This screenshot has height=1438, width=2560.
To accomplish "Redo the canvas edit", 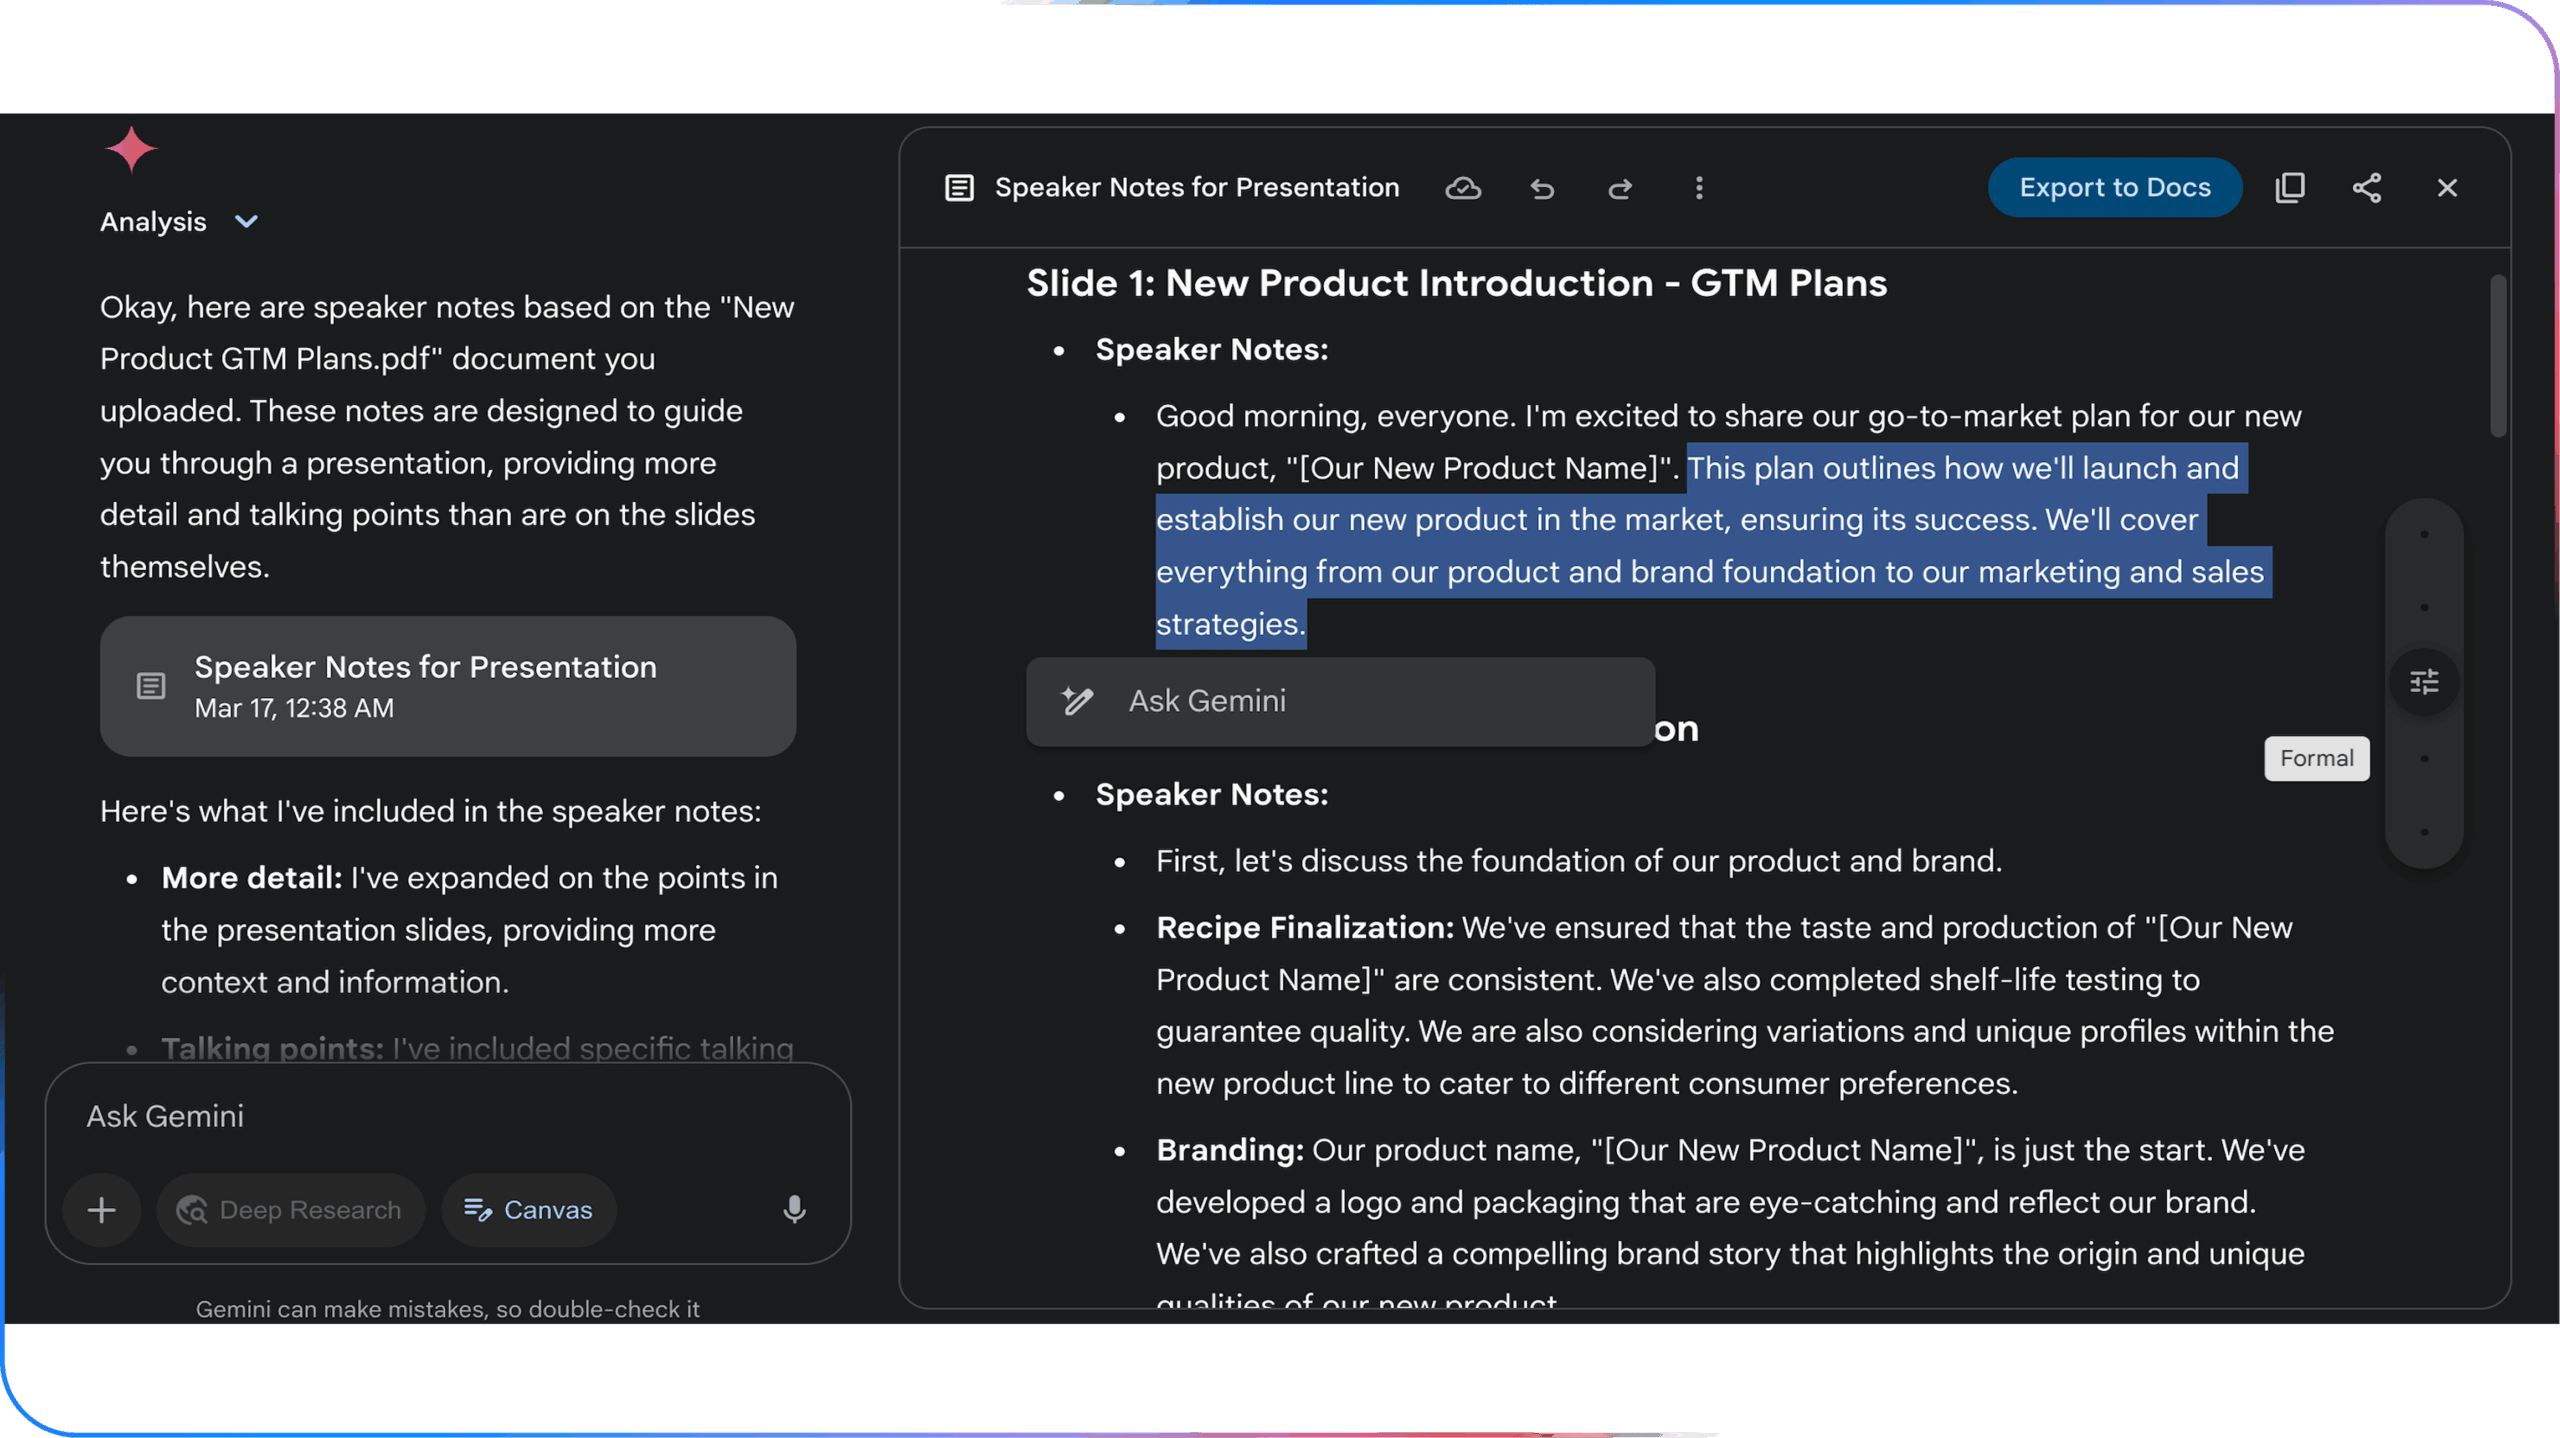I will pyautogui.click(x=1620, y=188).
